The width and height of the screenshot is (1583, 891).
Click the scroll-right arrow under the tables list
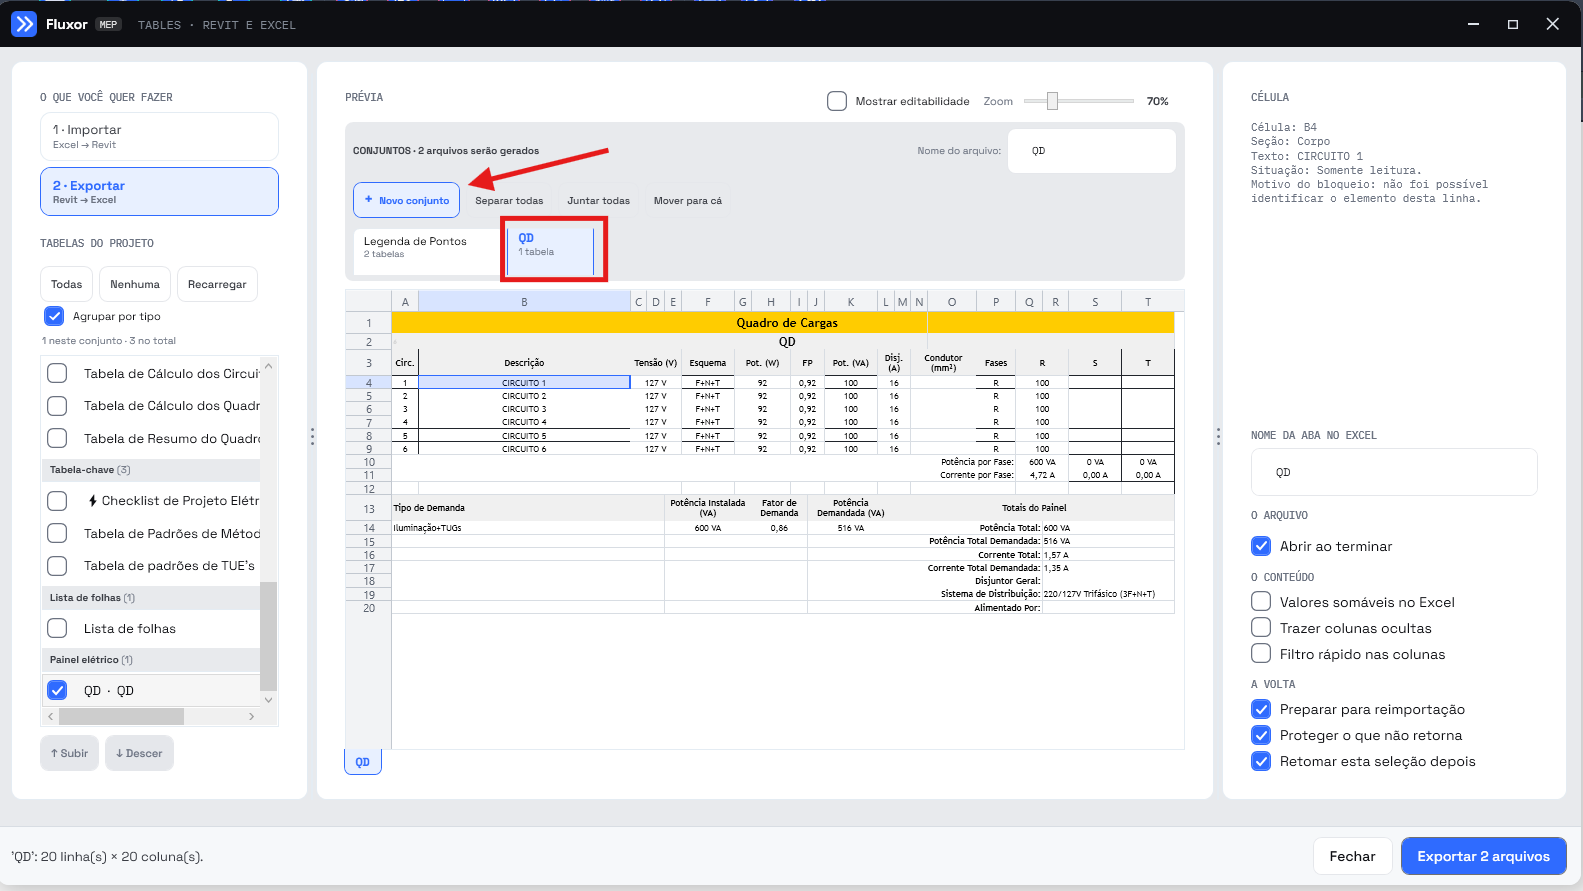point(251,717)
